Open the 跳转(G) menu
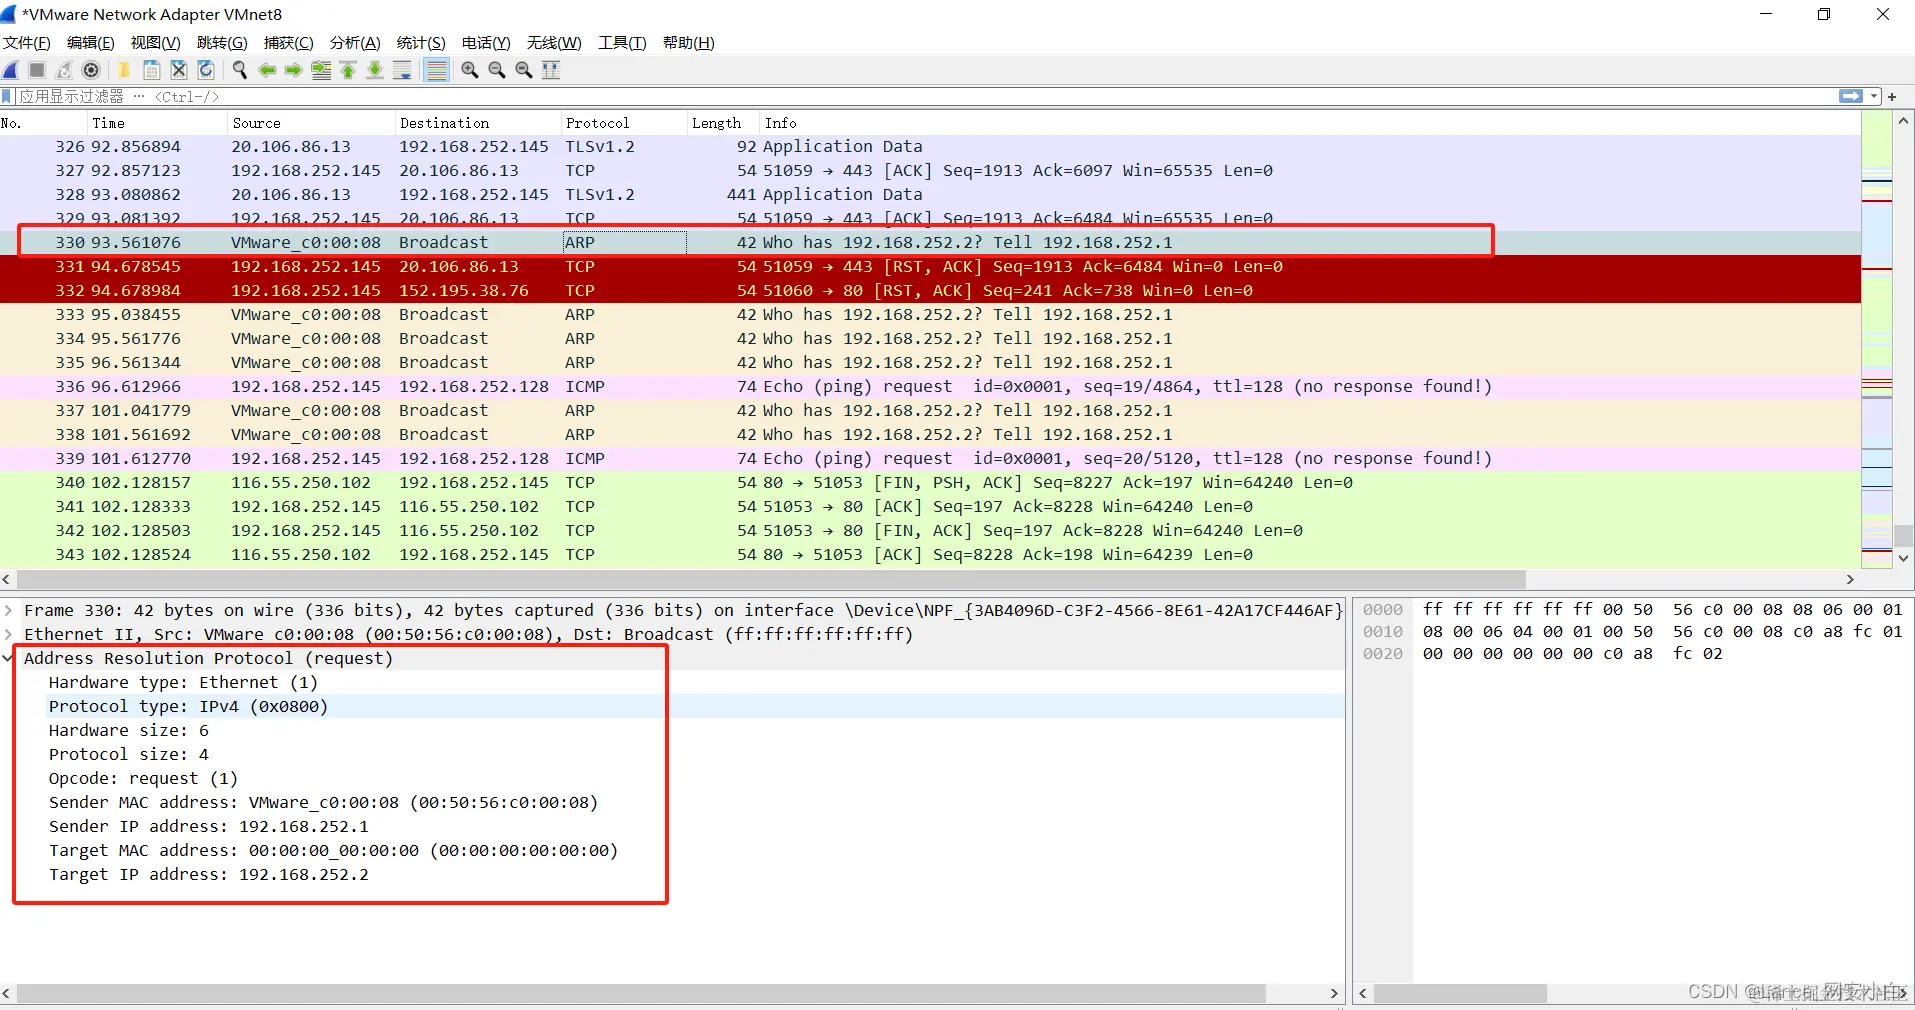The width and height of the screenshot is (1915, 1010). coord(222,43)
